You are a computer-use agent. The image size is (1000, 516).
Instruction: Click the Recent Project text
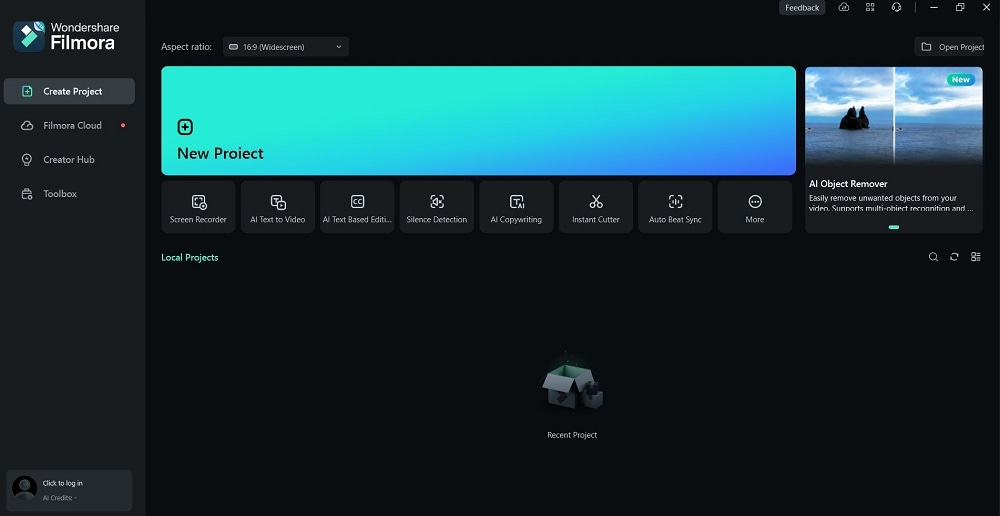[x=572, y=435]
